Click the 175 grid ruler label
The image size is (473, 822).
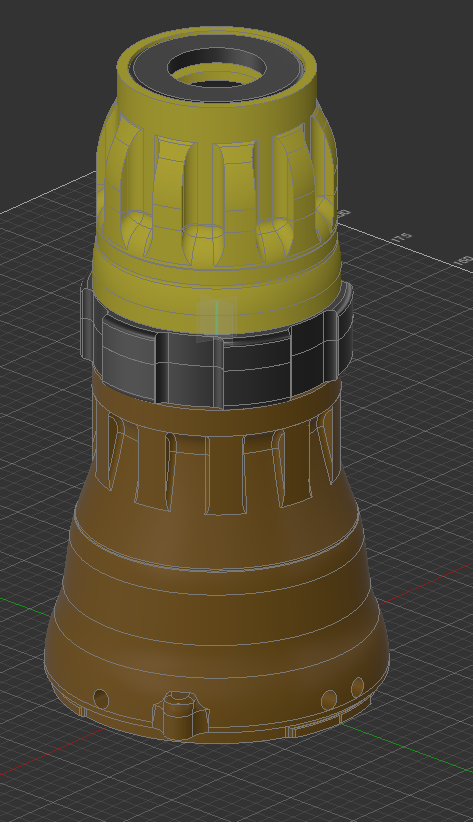pos(402,238)
